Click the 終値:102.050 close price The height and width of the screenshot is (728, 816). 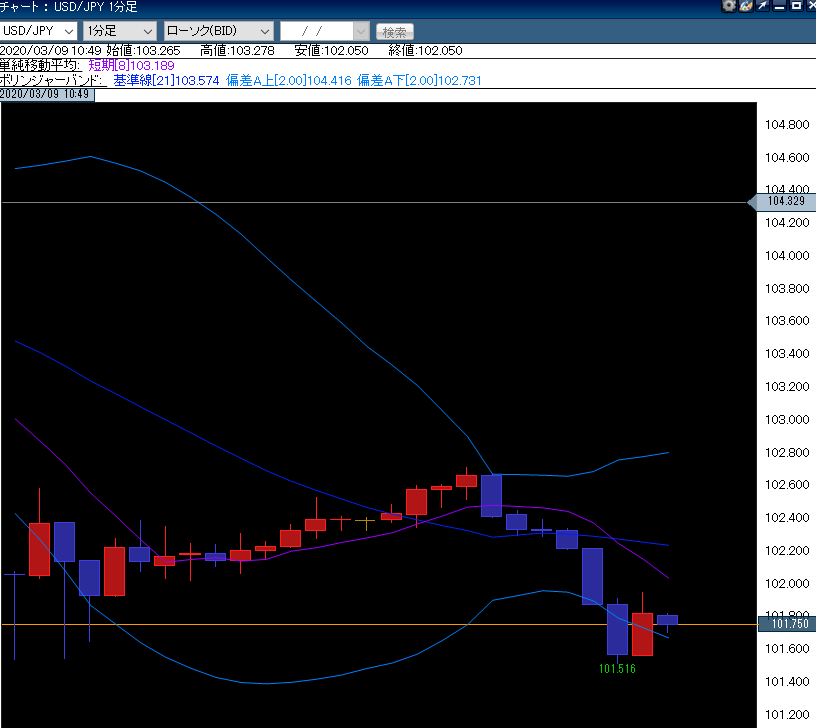tap(425, 50)
